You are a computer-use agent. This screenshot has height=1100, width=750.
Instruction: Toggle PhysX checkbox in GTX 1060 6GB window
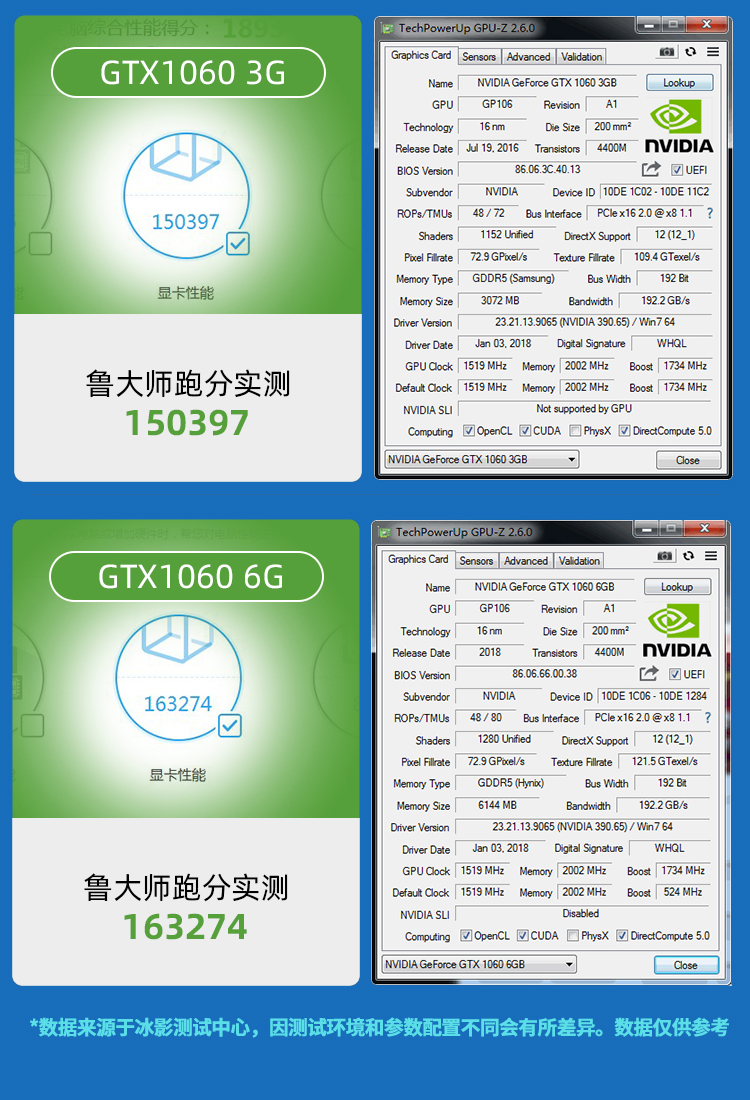(573, 935)
